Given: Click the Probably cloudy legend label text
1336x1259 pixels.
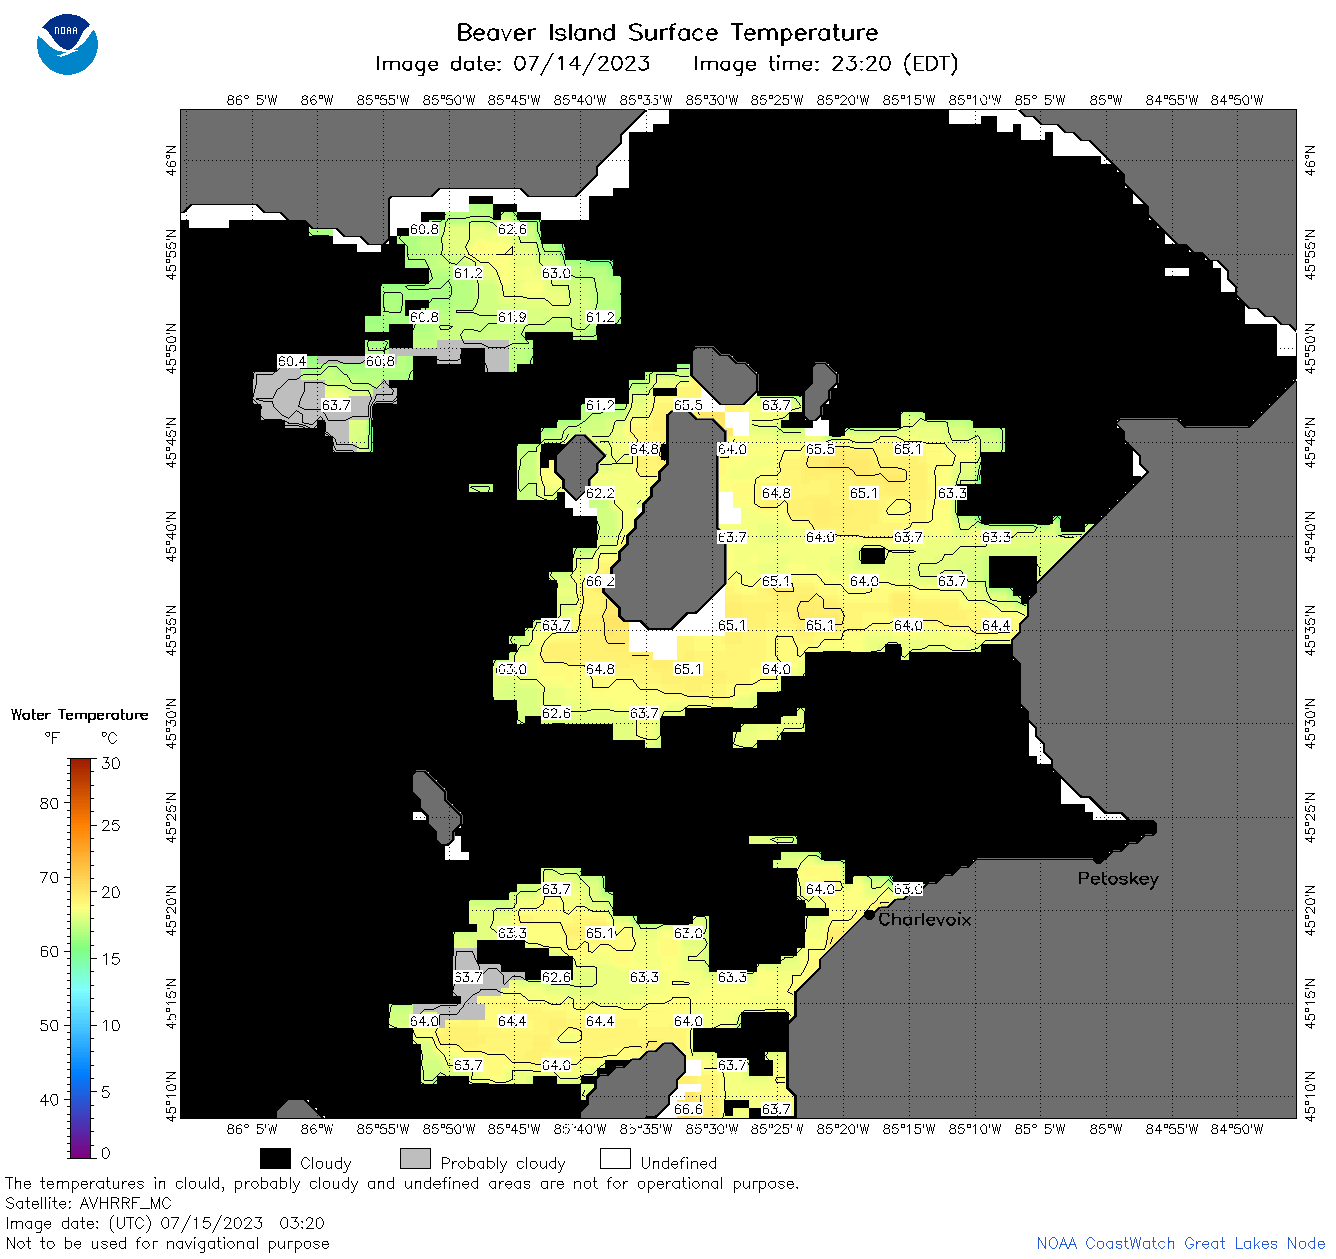Looking at the screenshot, I should click(503, 1164).
